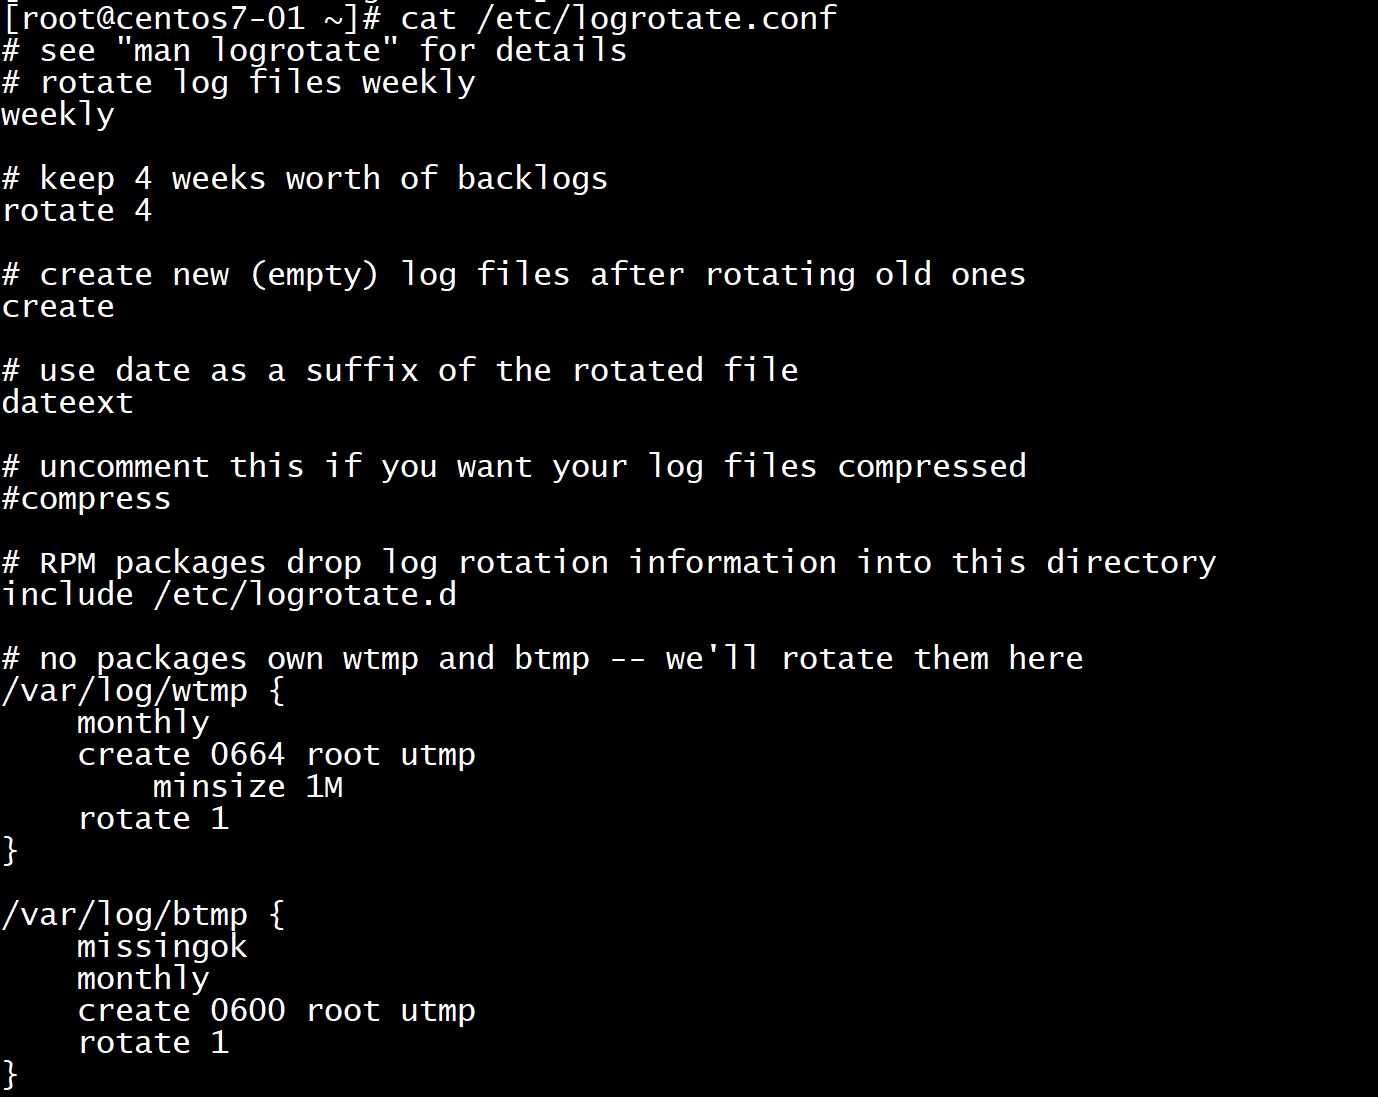The width and height of the screenshot is (1378, 1097).
Task: Click 'create 0664 root utmp' line
Action: pos(276,755)
